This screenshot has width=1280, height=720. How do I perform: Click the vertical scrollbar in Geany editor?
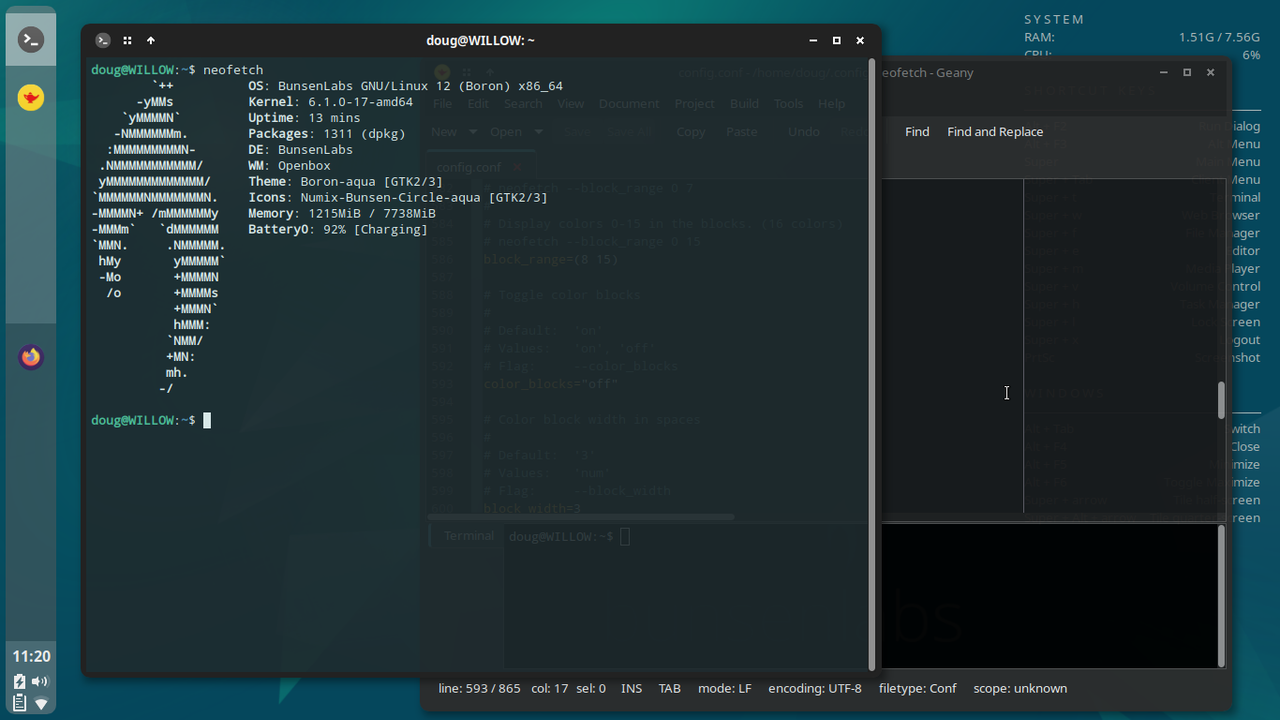coord(1220,398)
